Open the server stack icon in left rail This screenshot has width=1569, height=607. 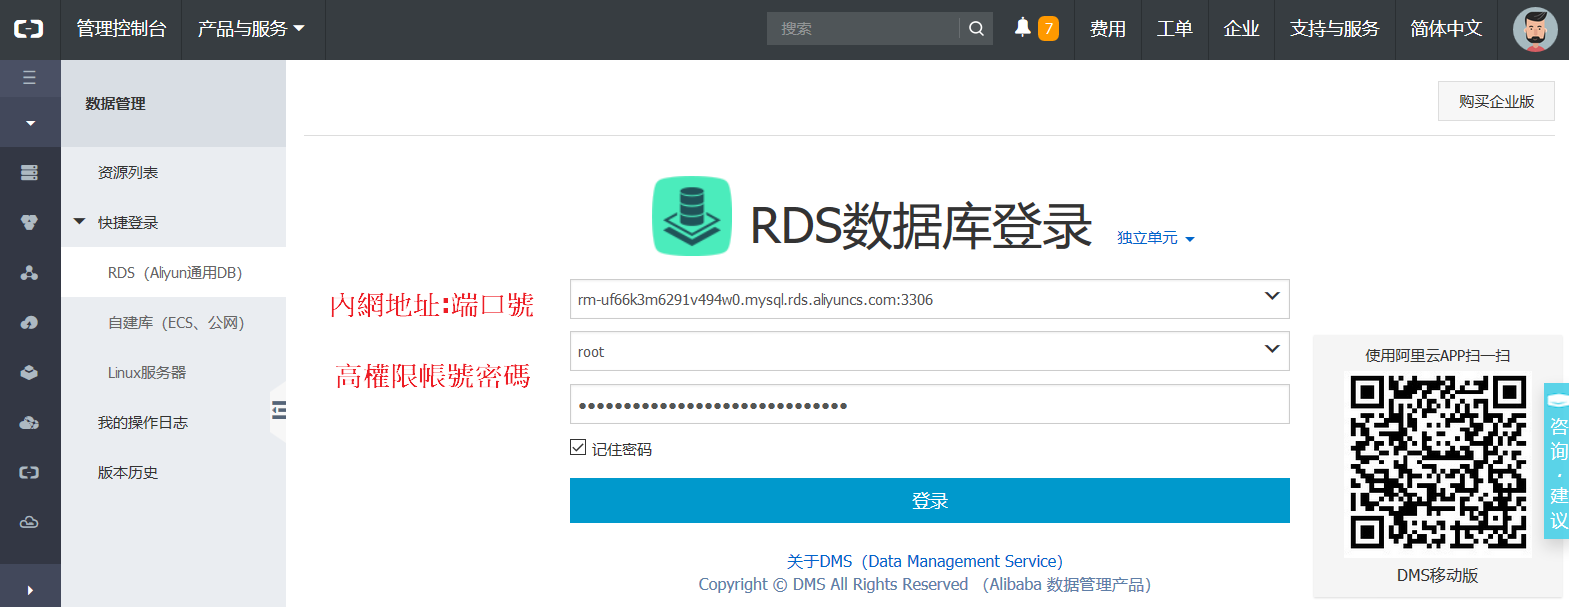[30, 173]
